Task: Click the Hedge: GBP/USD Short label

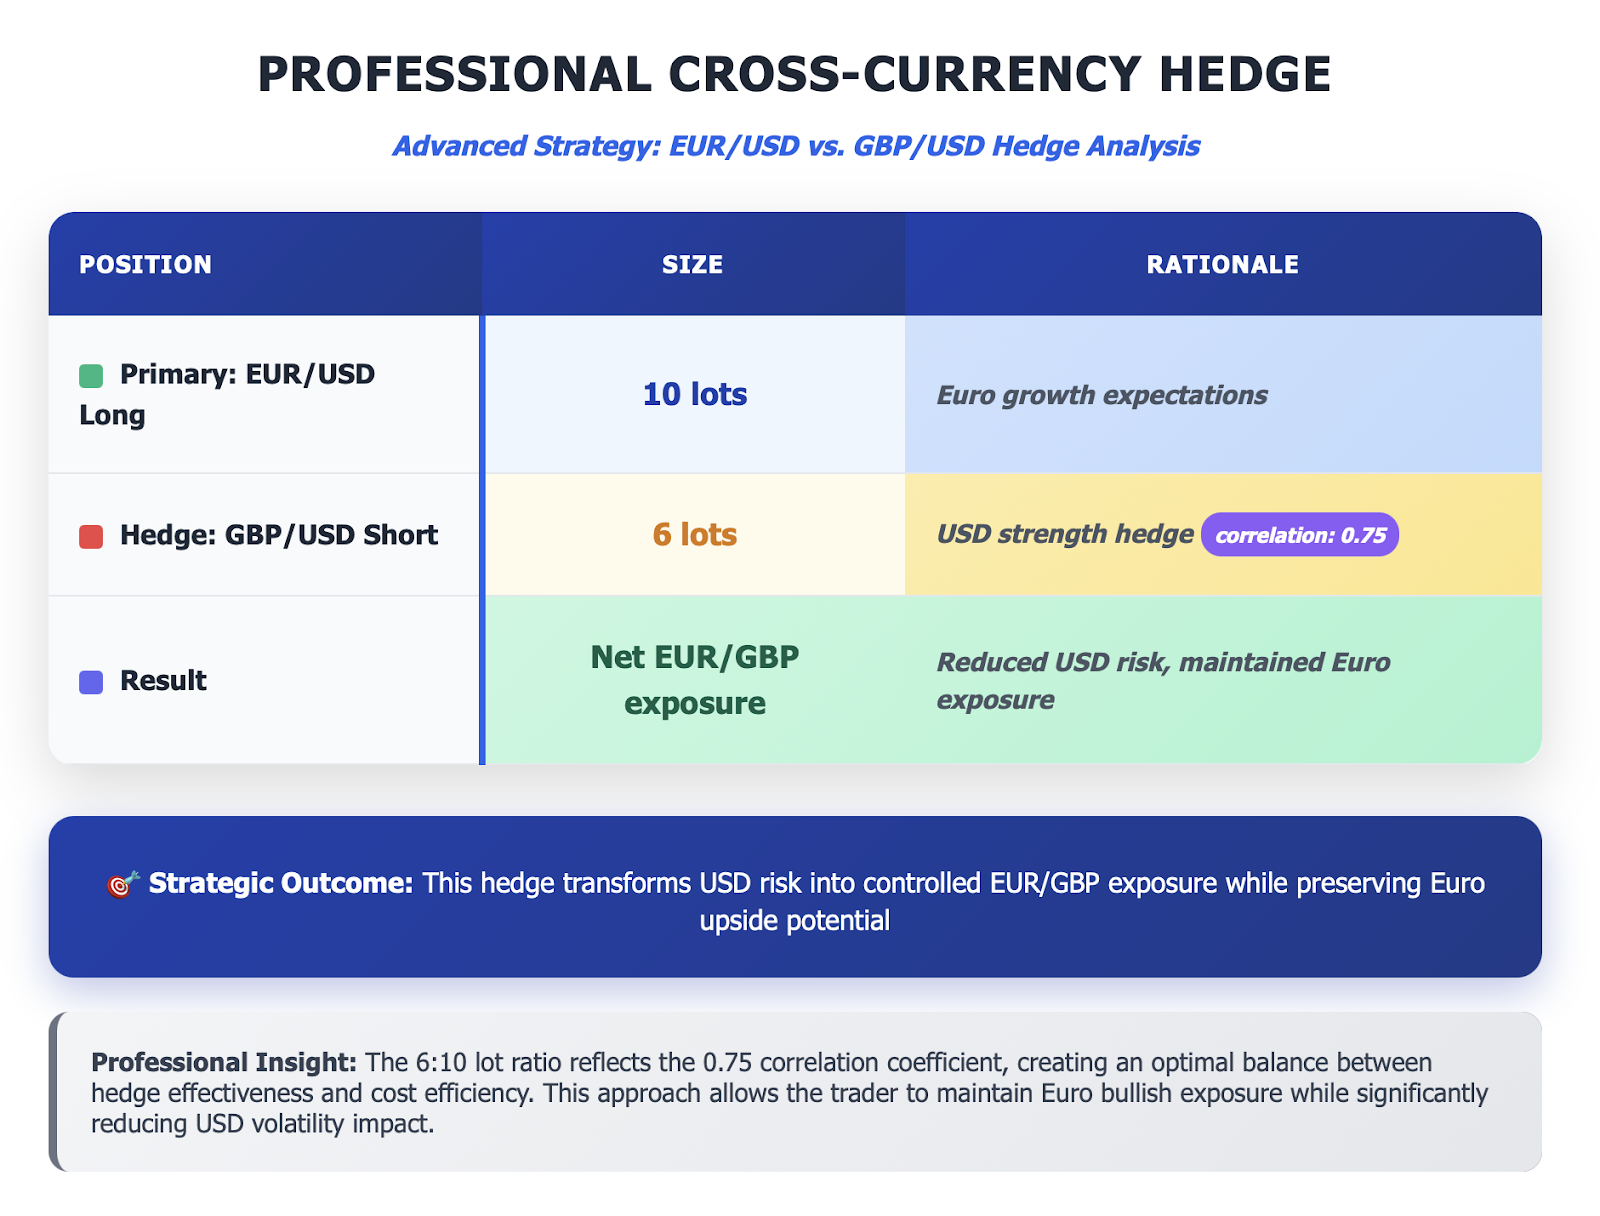Action: [278, 535]
